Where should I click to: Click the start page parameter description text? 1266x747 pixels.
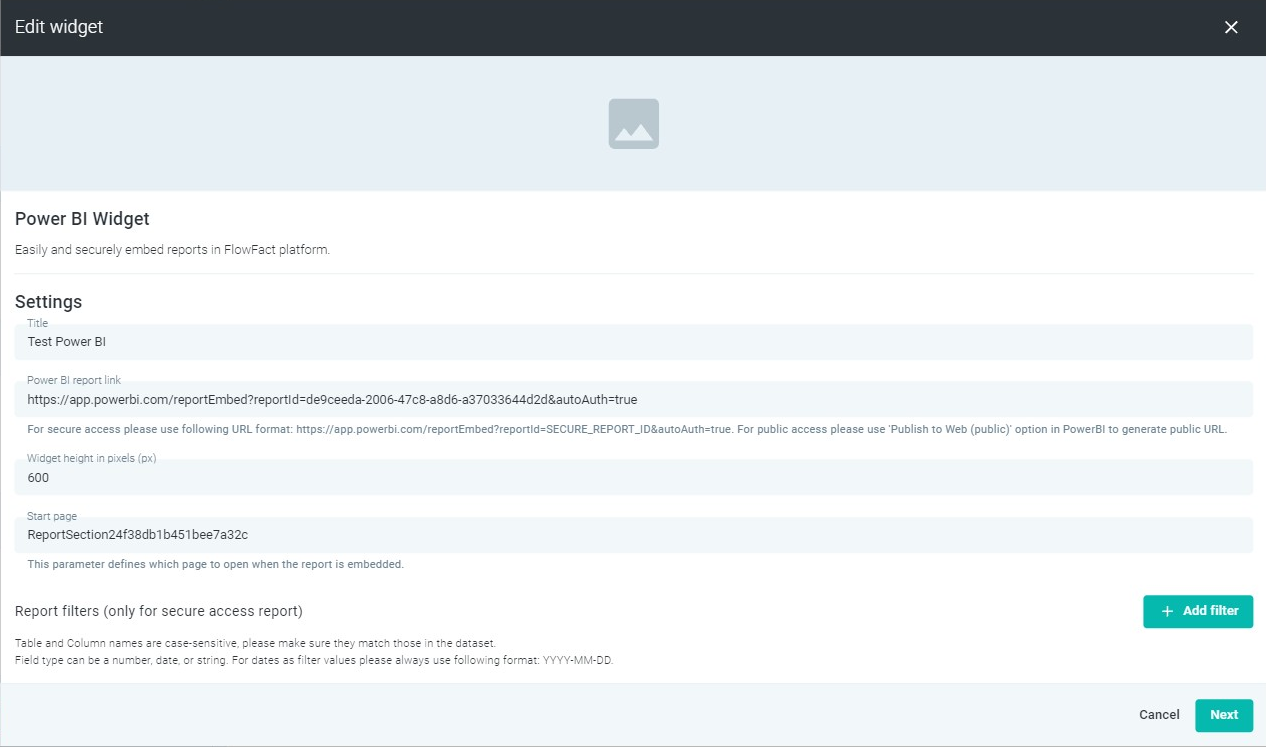pyautogui.click(x=216, y=565)
